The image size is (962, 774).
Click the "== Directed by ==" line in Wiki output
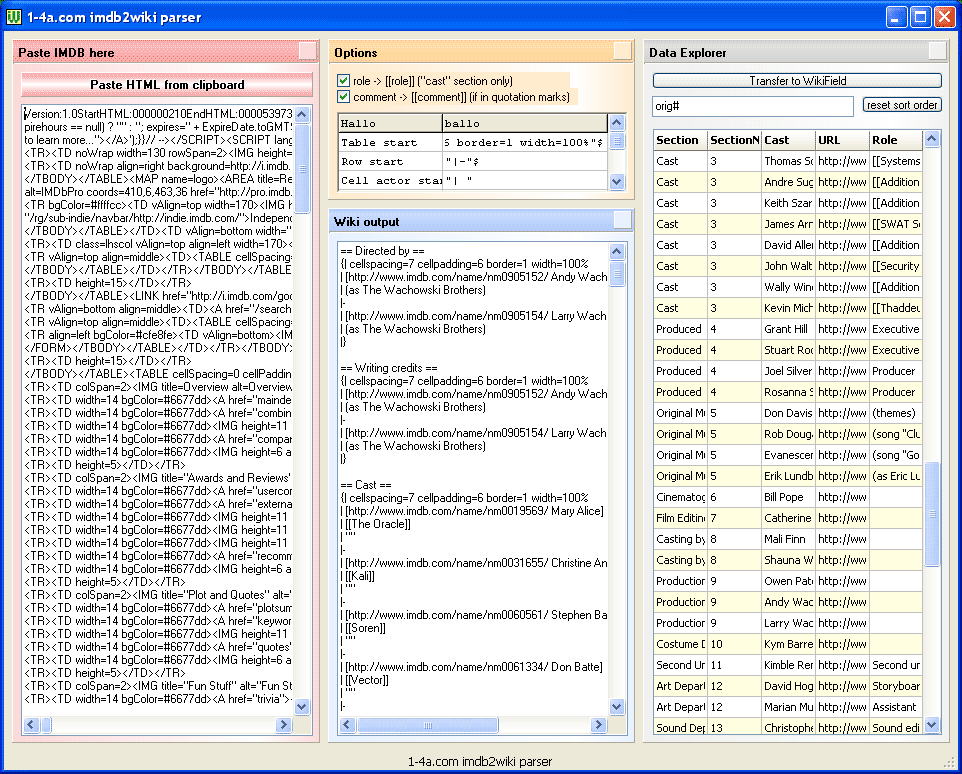coord(382,250)
